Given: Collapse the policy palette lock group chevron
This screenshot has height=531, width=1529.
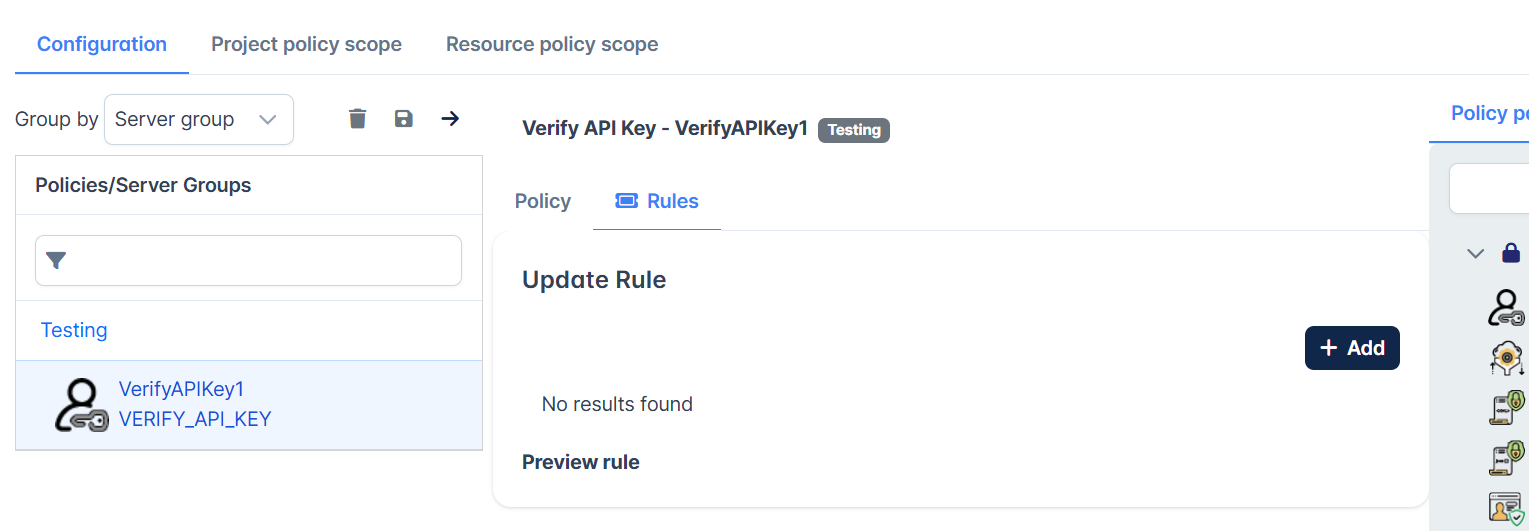Looking at the screenshot, I should click(x=1475, y=253).
